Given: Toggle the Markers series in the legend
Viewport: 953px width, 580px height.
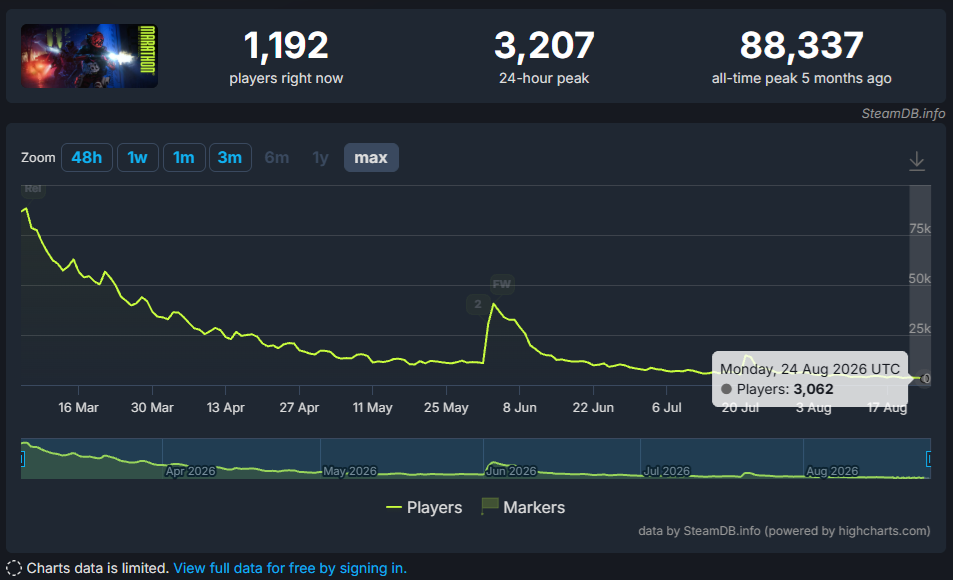Looking at the screenshot, I should [523, 507].
